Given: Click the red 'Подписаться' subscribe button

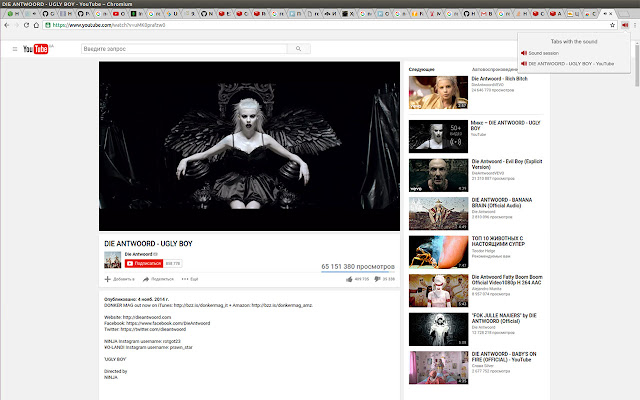Looking at the screenshot, I should pos(144,263).
